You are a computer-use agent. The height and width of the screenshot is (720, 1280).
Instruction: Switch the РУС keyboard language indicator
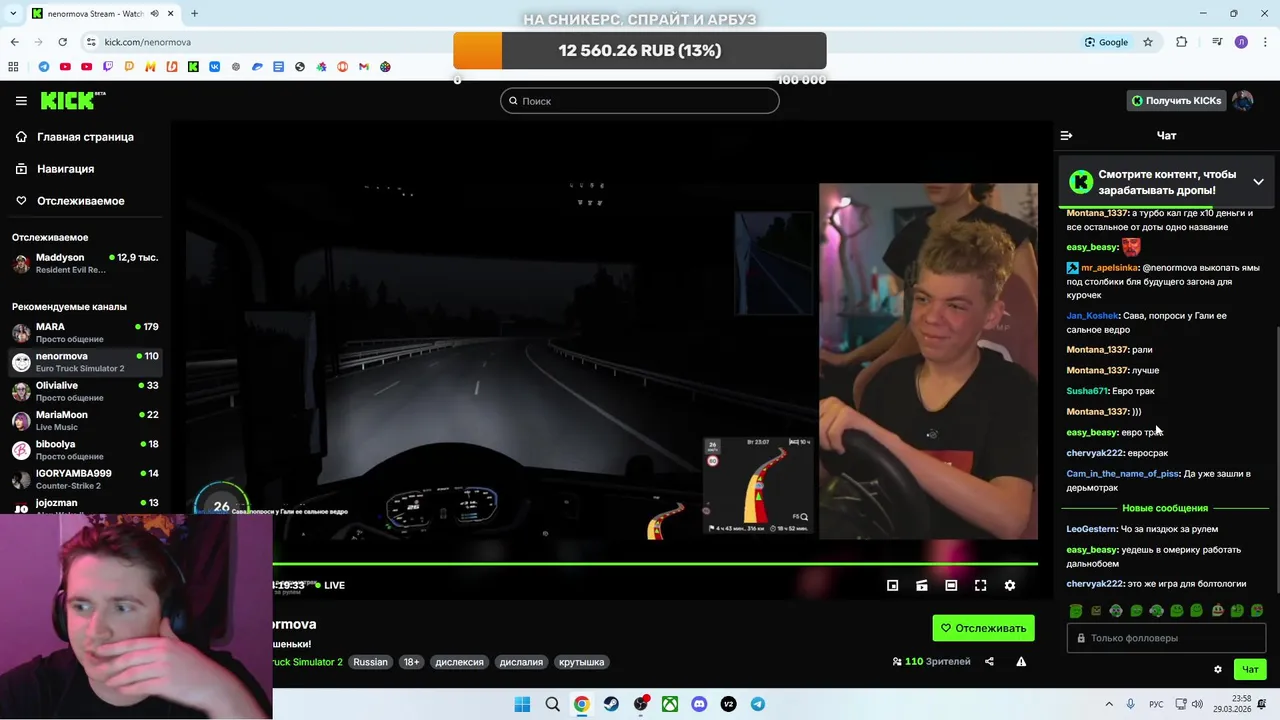[1156, 704]
